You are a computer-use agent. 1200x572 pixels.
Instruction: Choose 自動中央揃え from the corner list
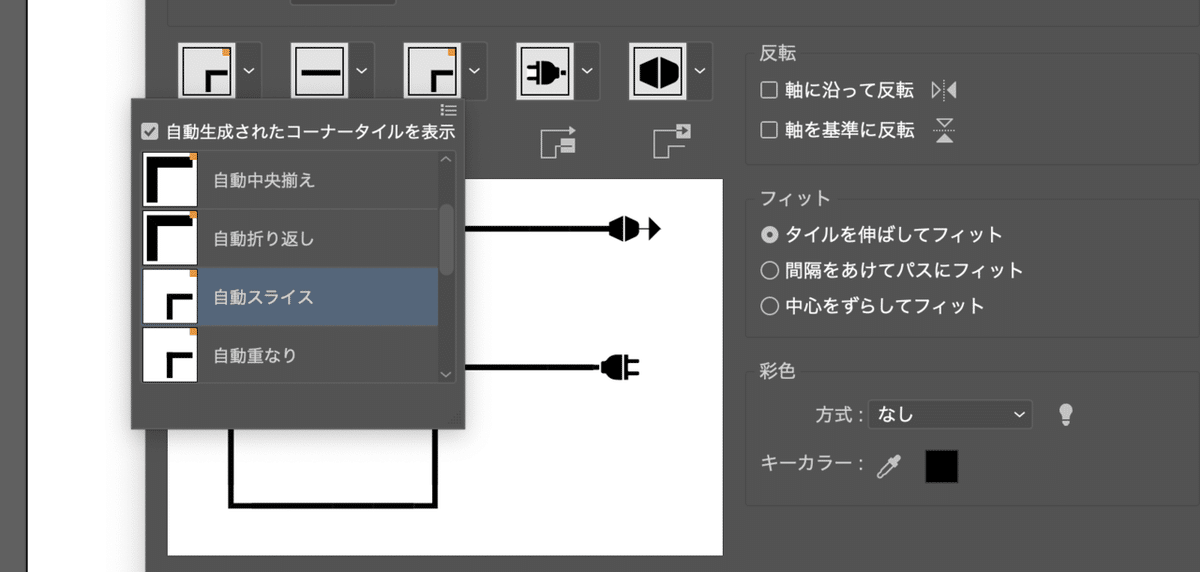(290, 180)
